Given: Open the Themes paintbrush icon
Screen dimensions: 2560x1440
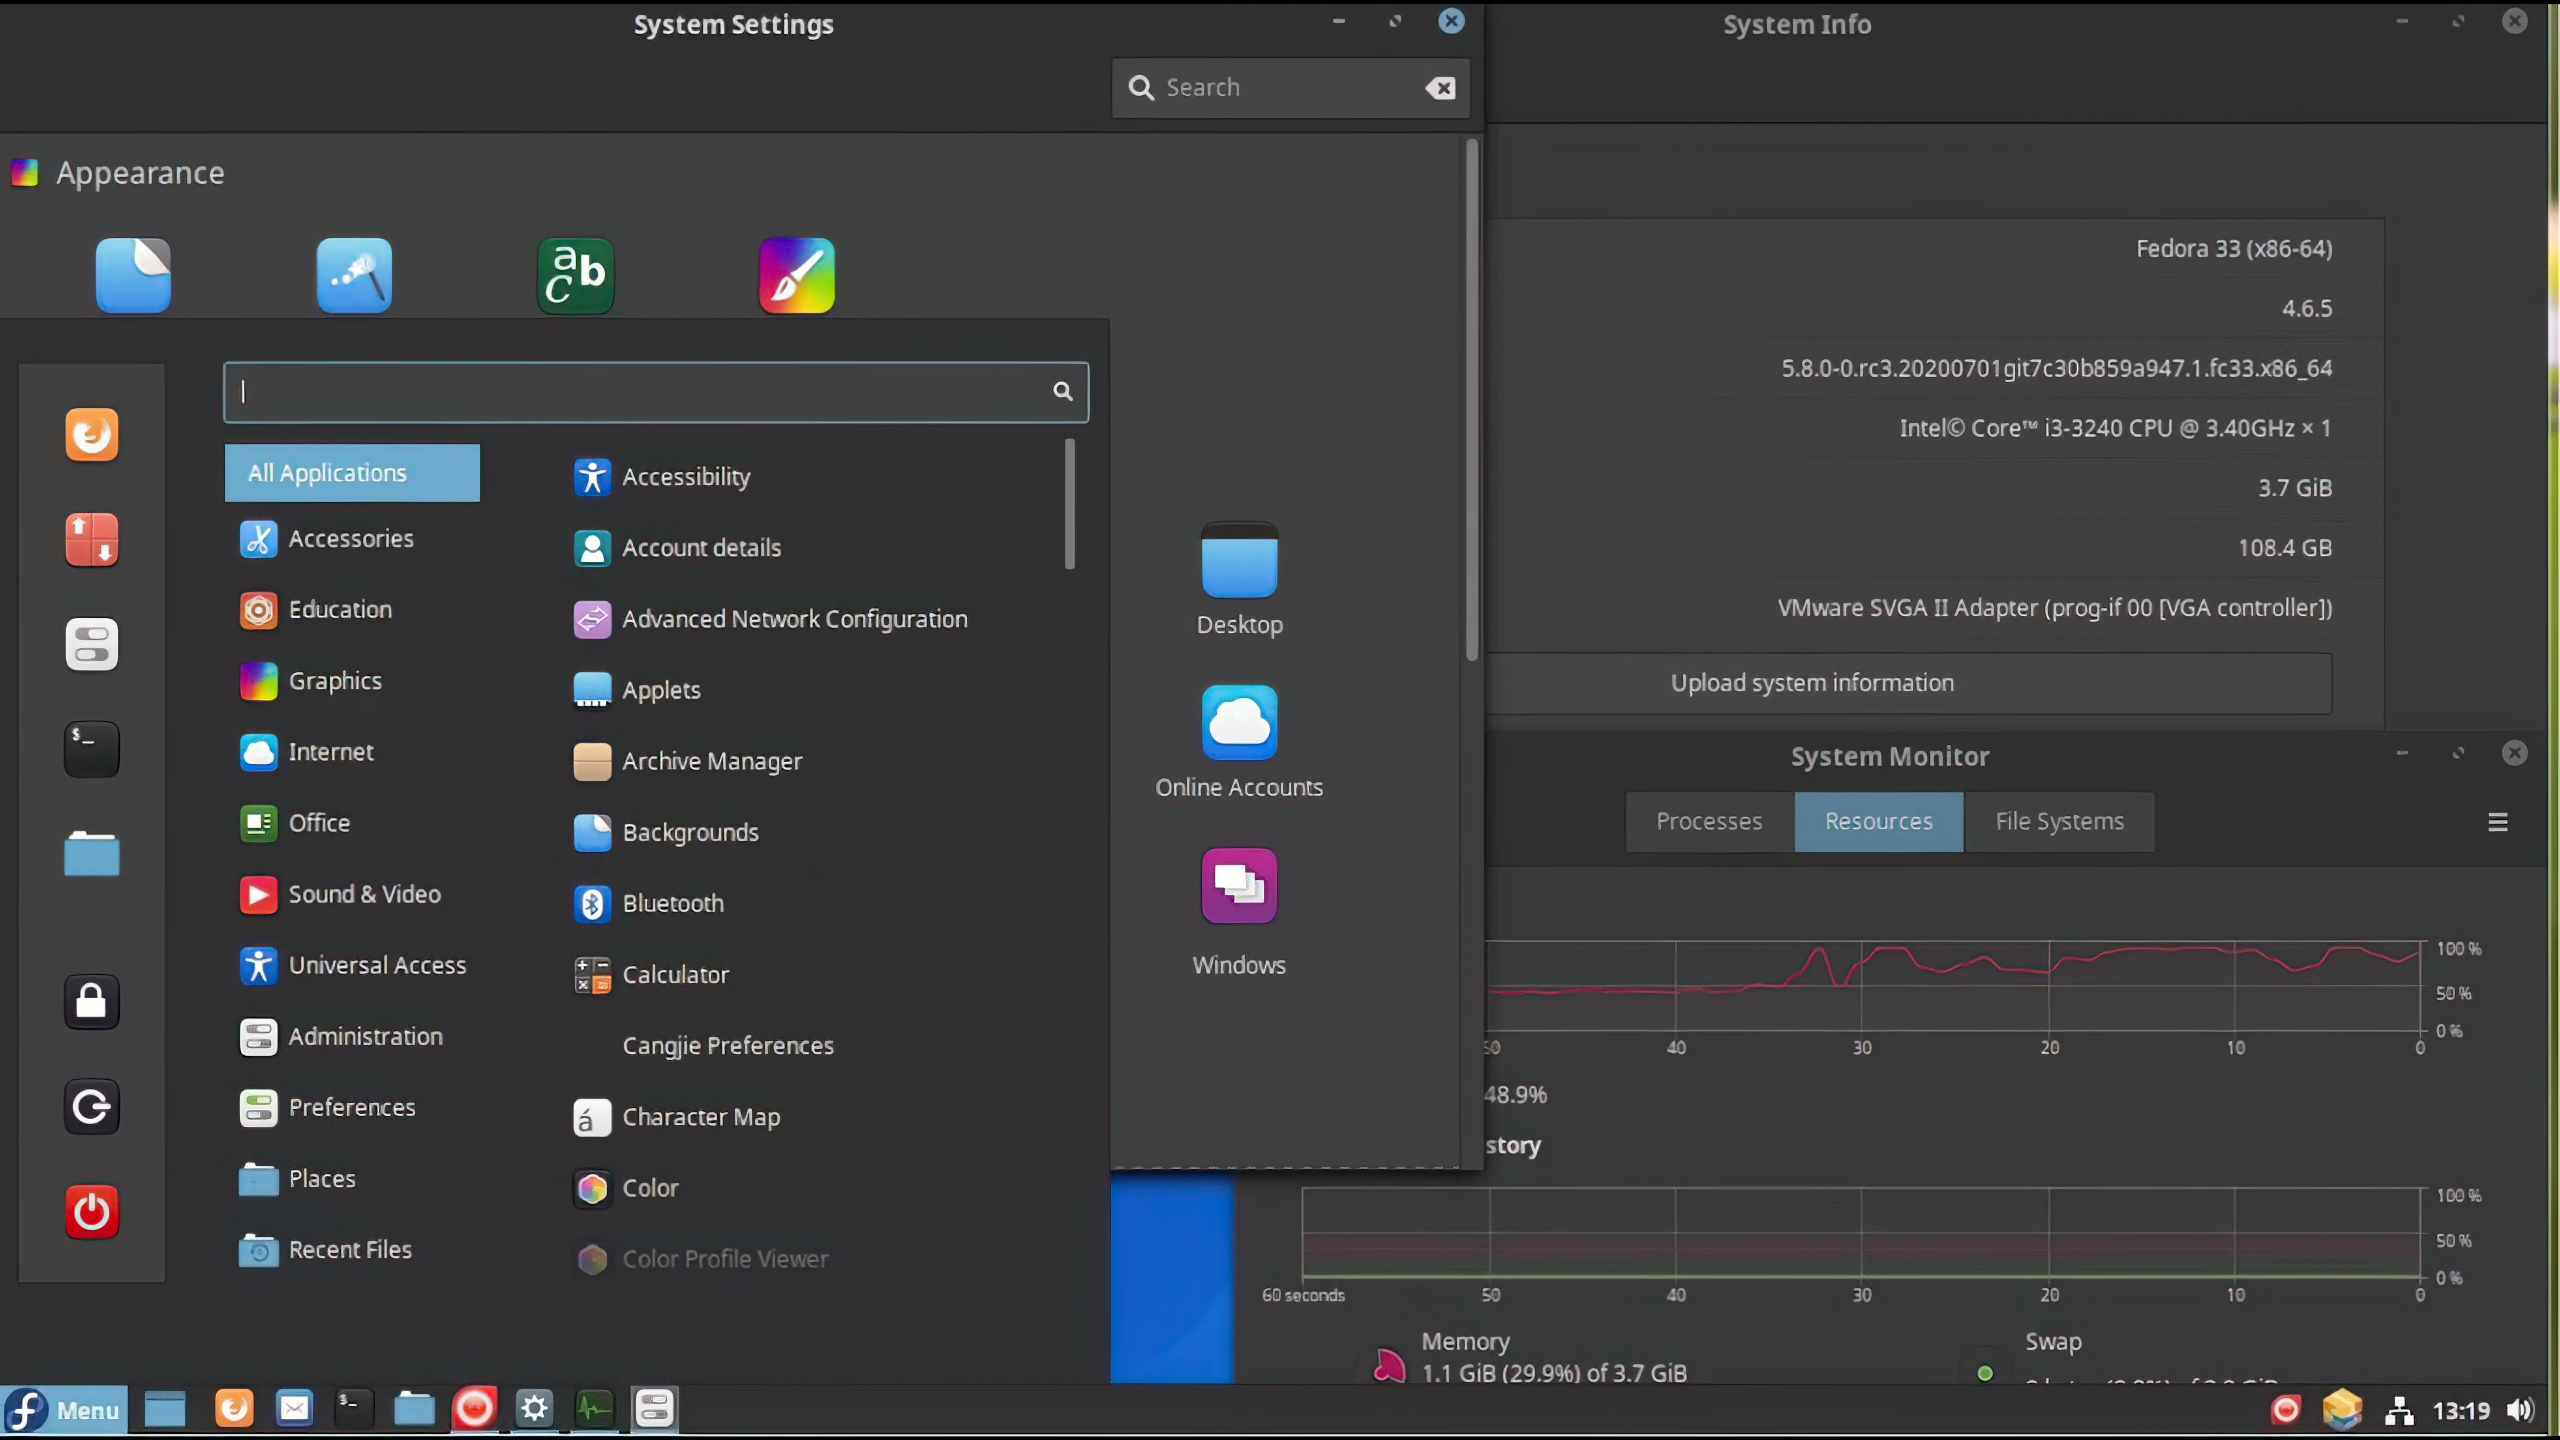Looking at the screenshot, I should [796, 276].
